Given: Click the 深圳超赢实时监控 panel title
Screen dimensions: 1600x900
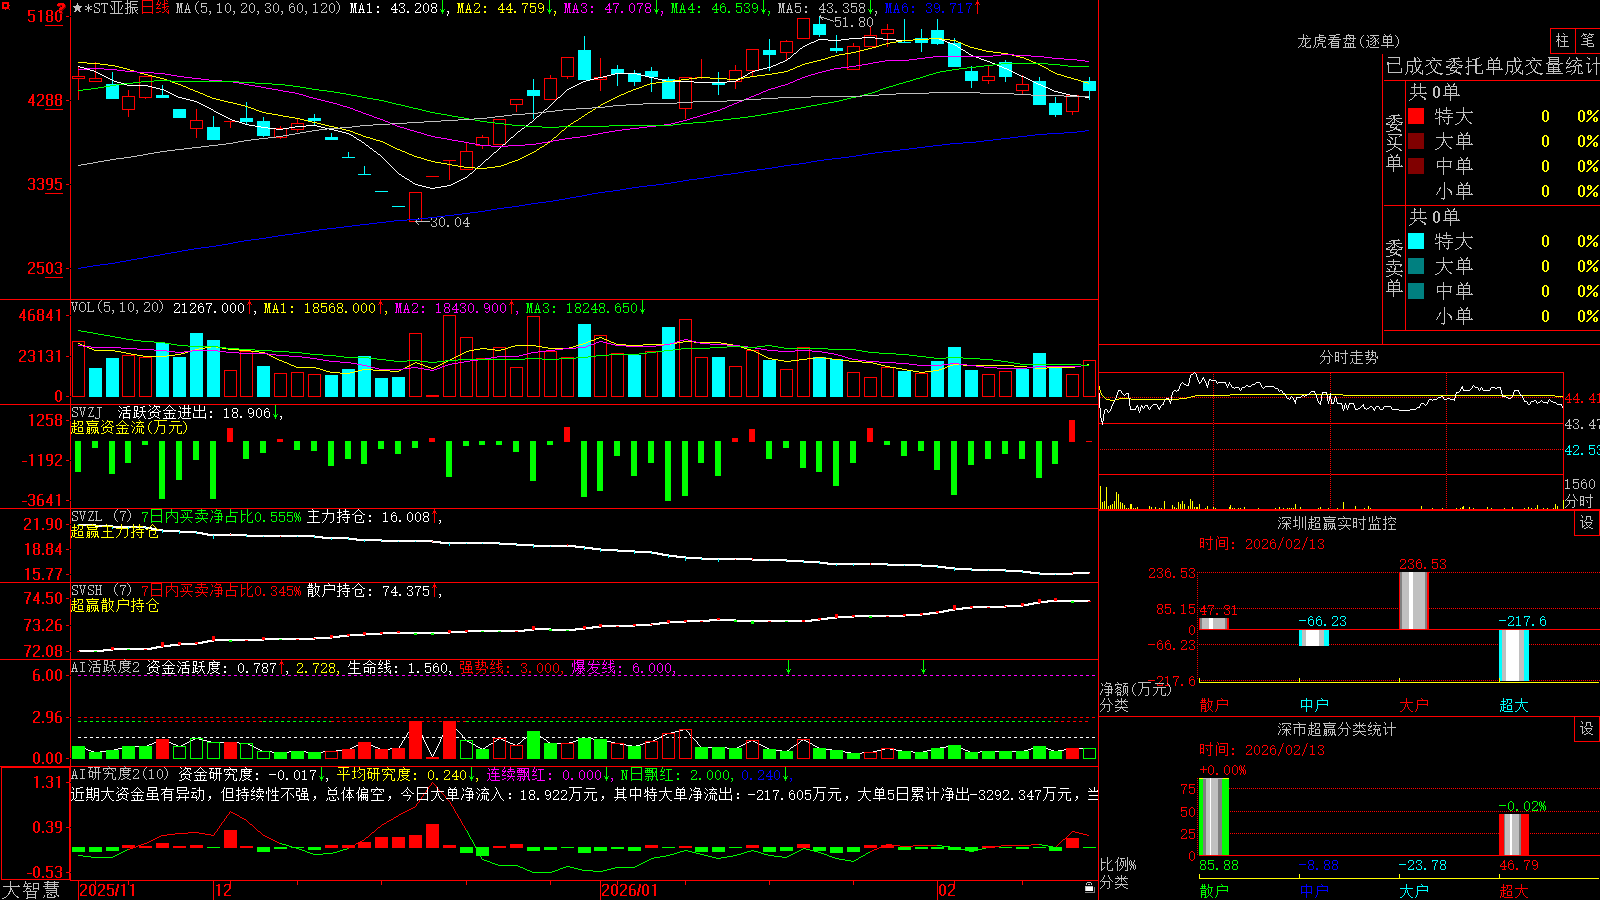Looking at the screenshot, I should (1336, 523).
